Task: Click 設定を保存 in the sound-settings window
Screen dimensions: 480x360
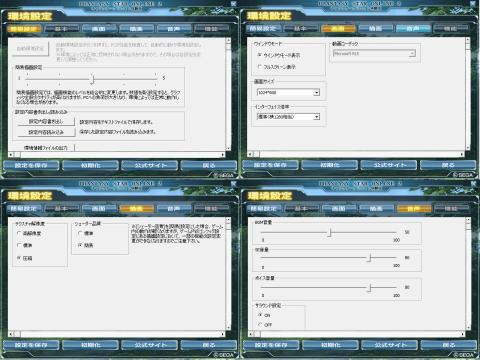Action: point(271,345)
